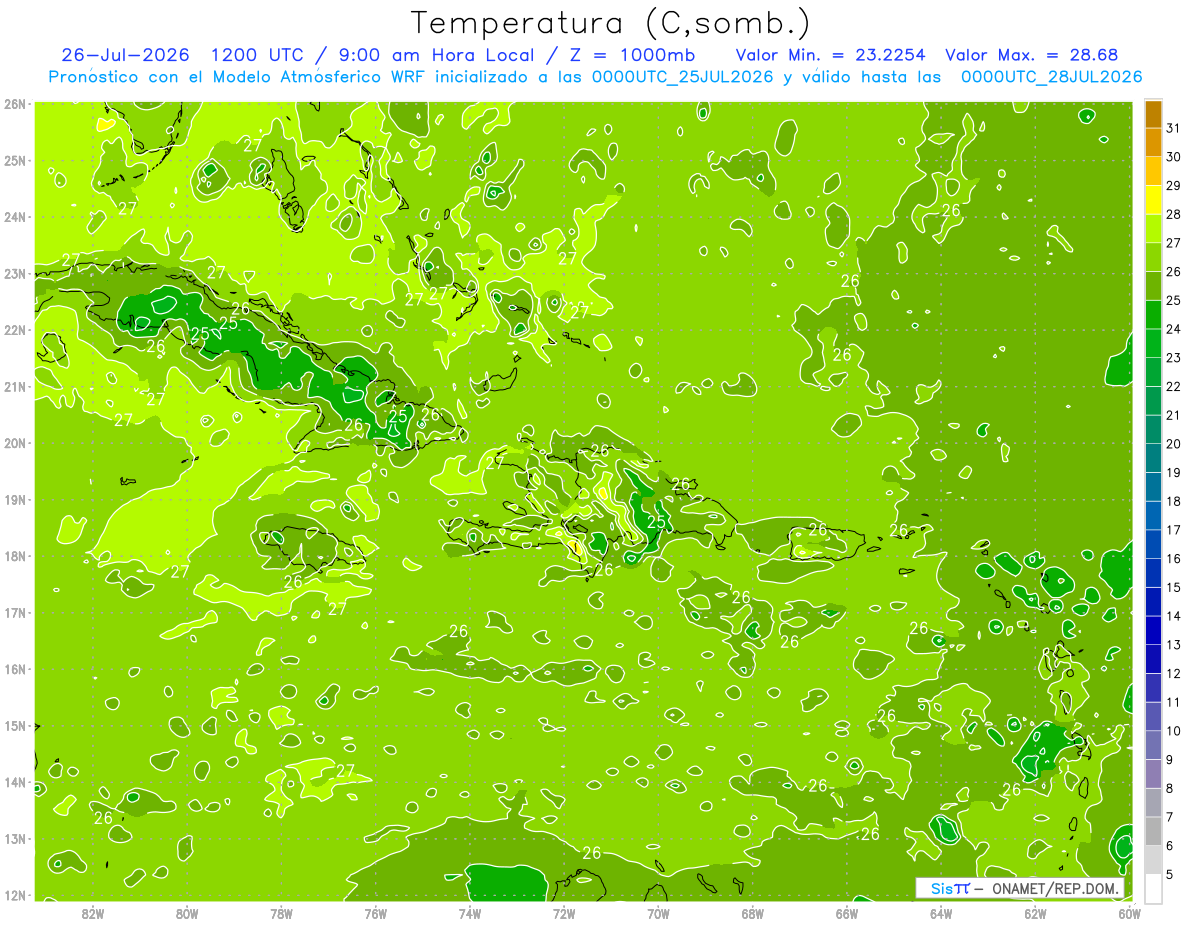Click the '20' color scale label
1200x927 pixels.
coord(1174,444)
